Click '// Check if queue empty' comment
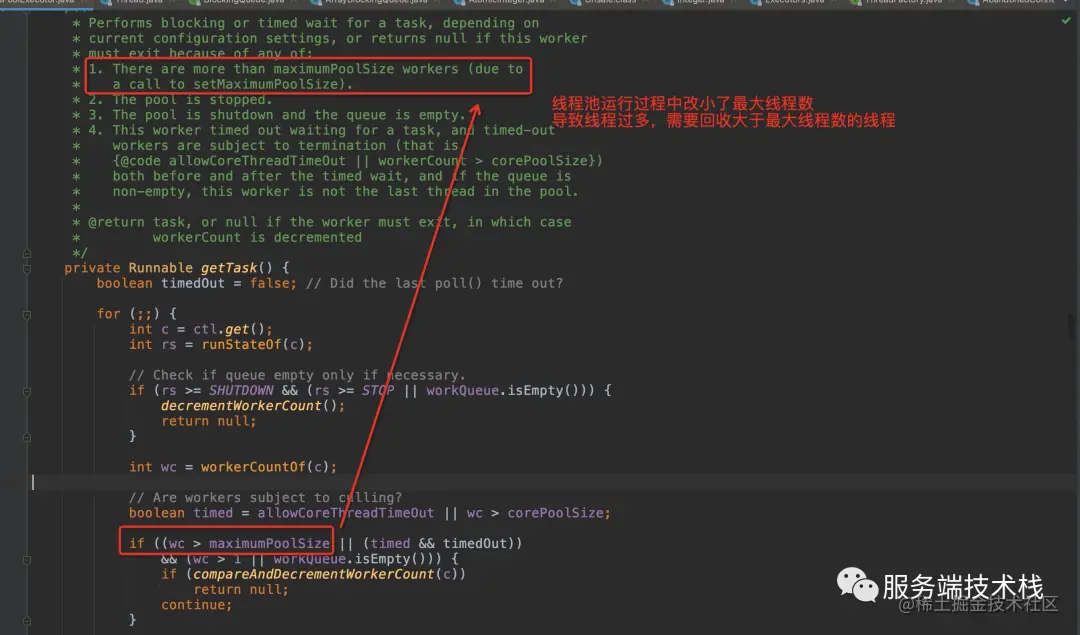The image size is (1080, 635). click(x=297, y=375)
